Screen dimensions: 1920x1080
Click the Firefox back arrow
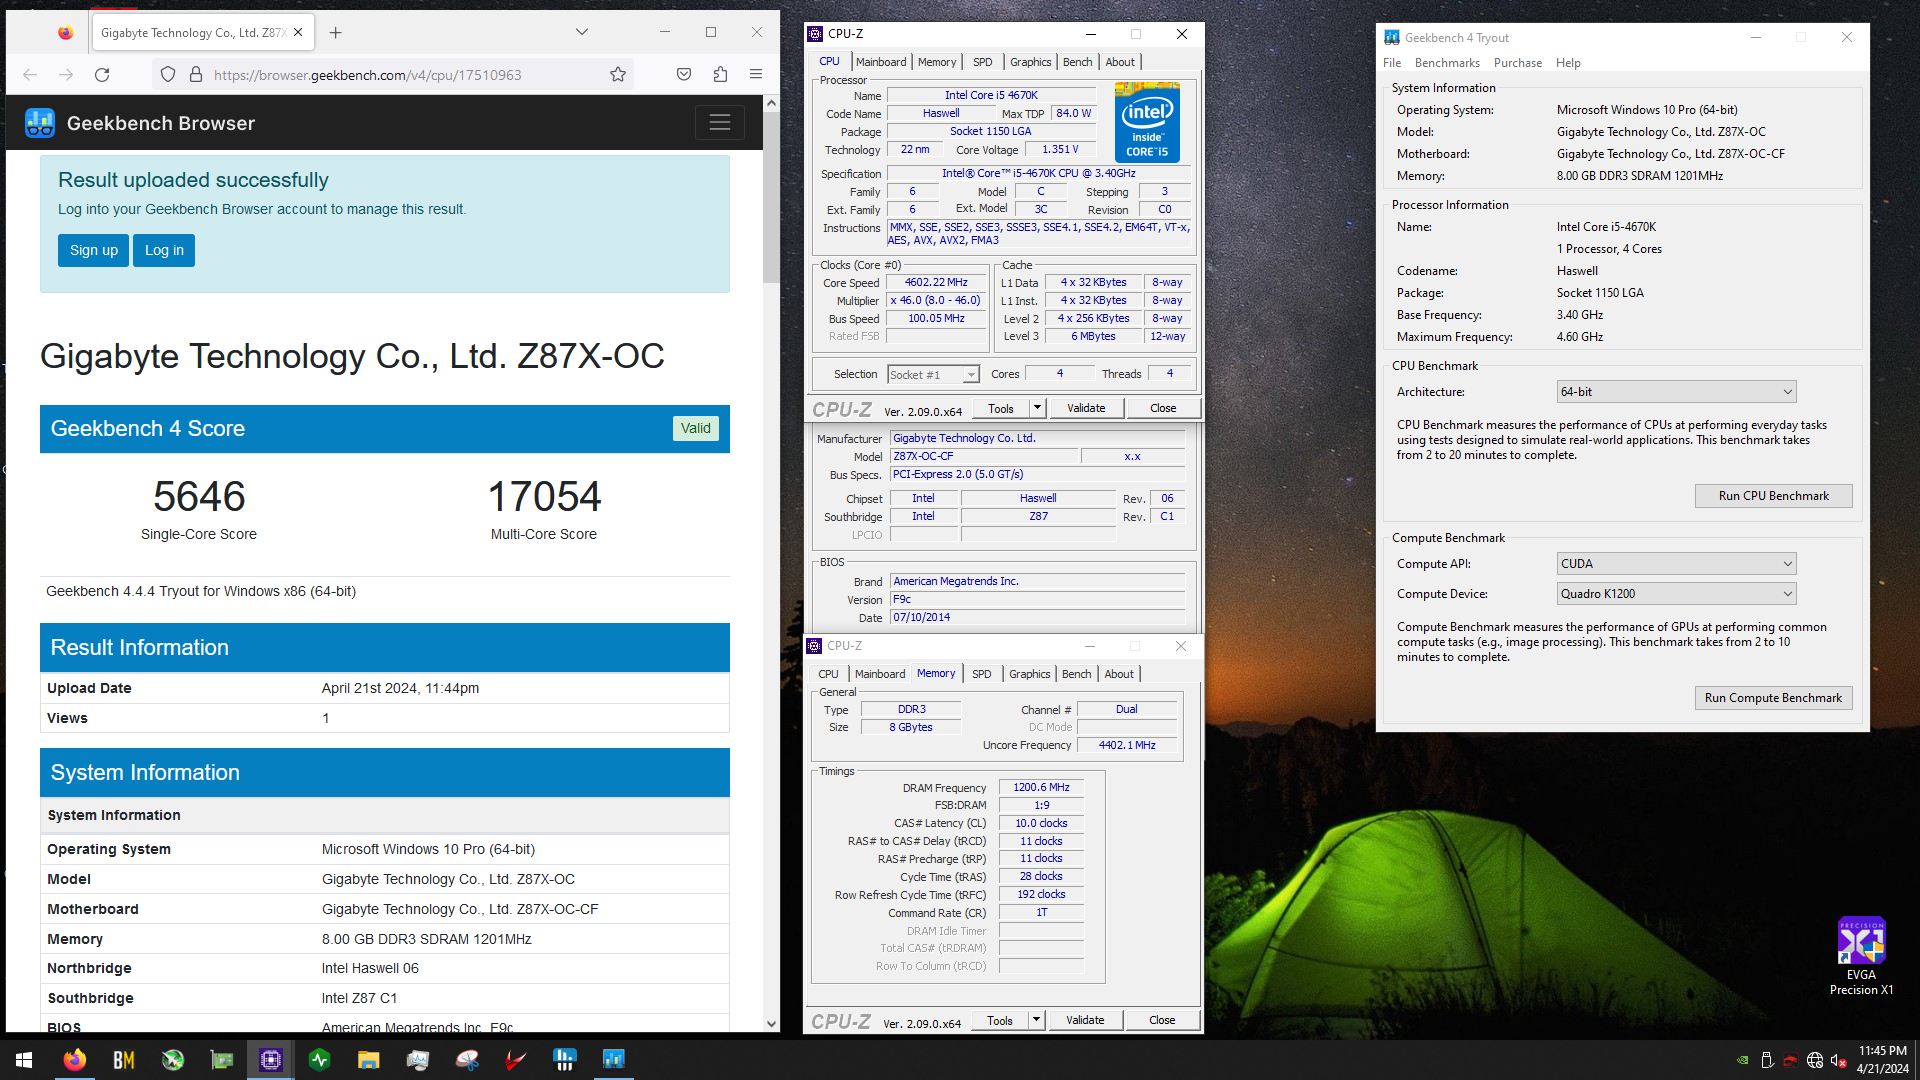point(30,75)
